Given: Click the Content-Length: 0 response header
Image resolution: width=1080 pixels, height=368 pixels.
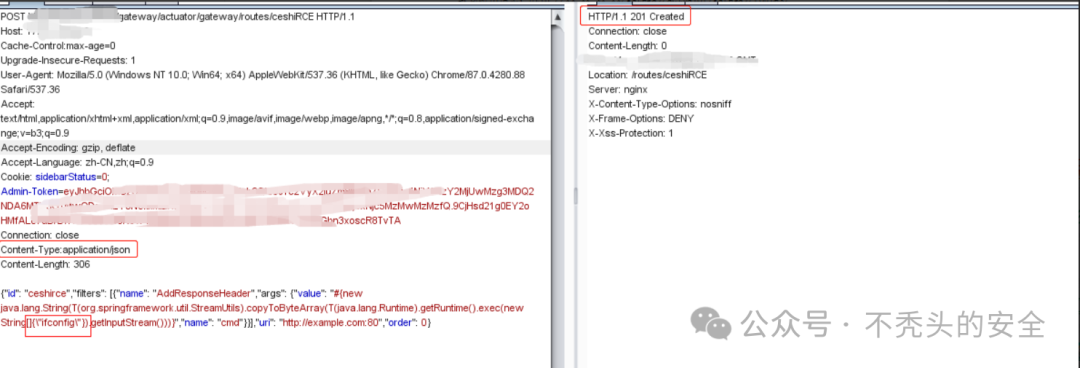Looking at the screenshot, I should [x=627, y=45].
